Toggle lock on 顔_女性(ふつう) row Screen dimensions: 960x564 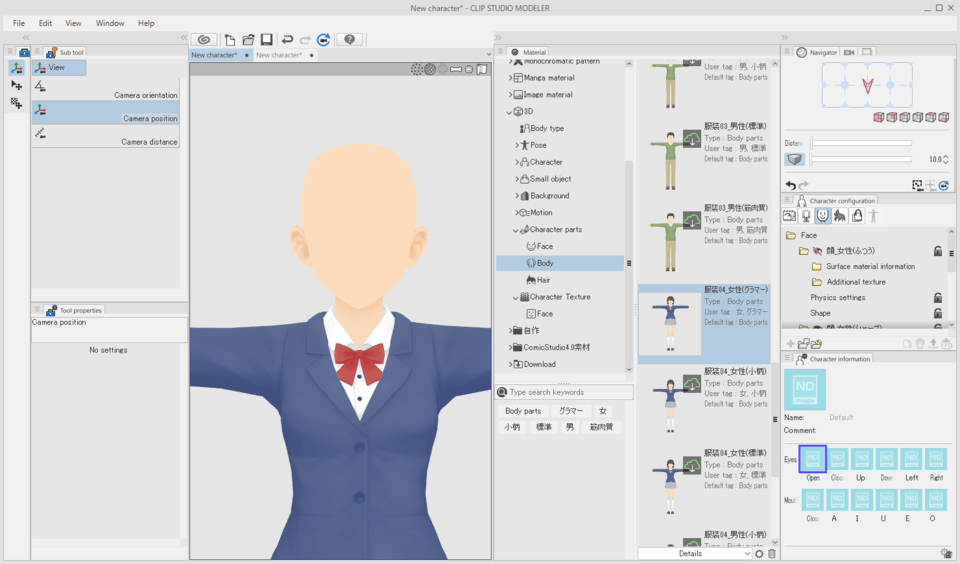[937, 251]
